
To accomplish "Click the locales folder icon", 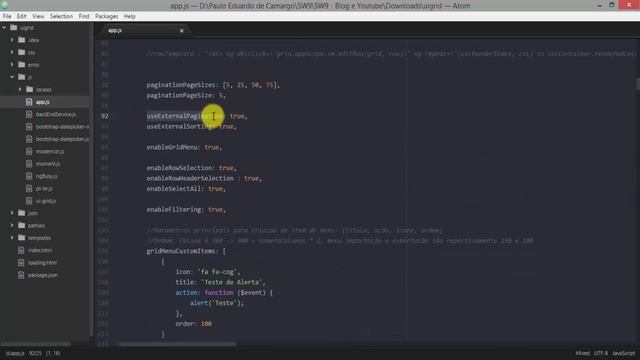I will [29, 89].
